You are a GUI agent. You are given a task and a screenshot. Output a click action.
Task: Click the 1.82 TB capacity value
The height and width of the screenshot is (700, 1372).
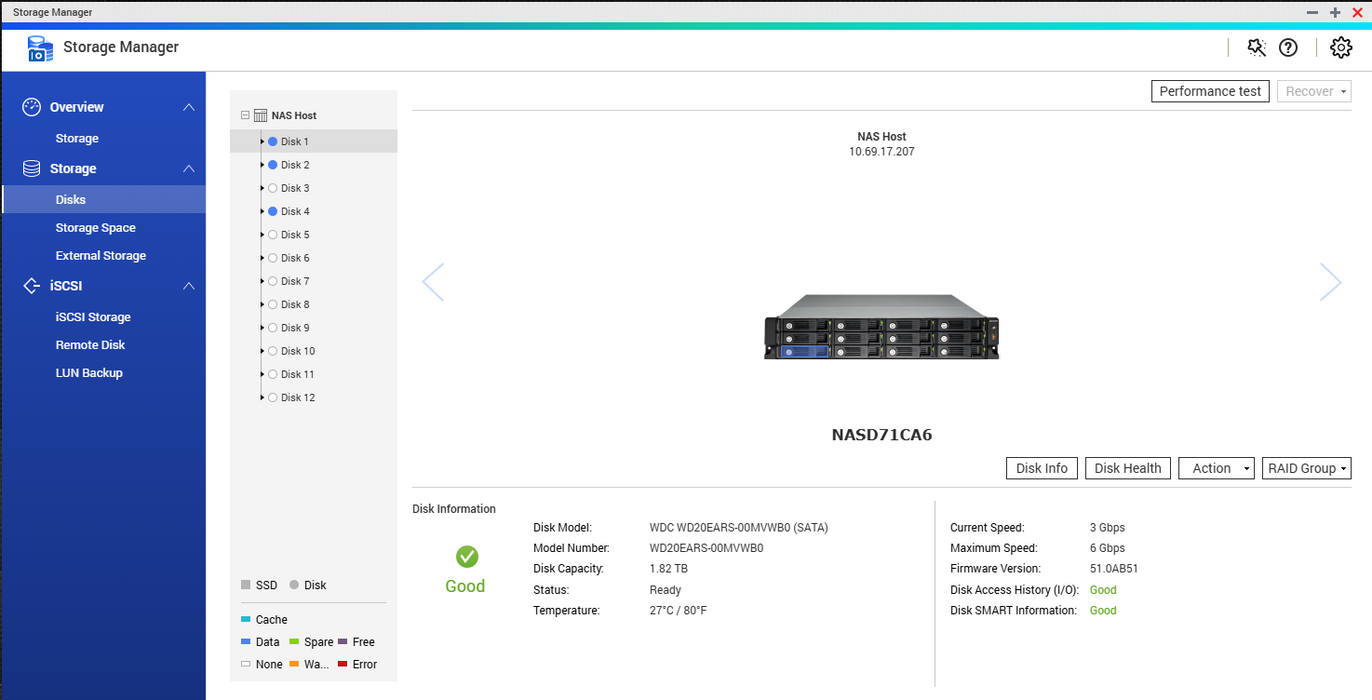click(x=668, y=569)
